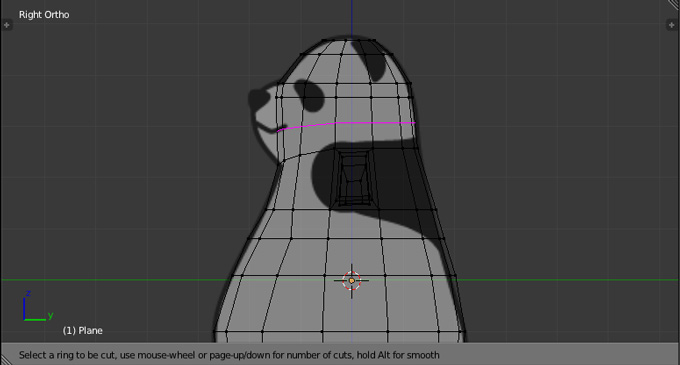Screen dimensions: 680x365
Task: Click the bottom-left area split corner widget
Action: pos(6,359)
